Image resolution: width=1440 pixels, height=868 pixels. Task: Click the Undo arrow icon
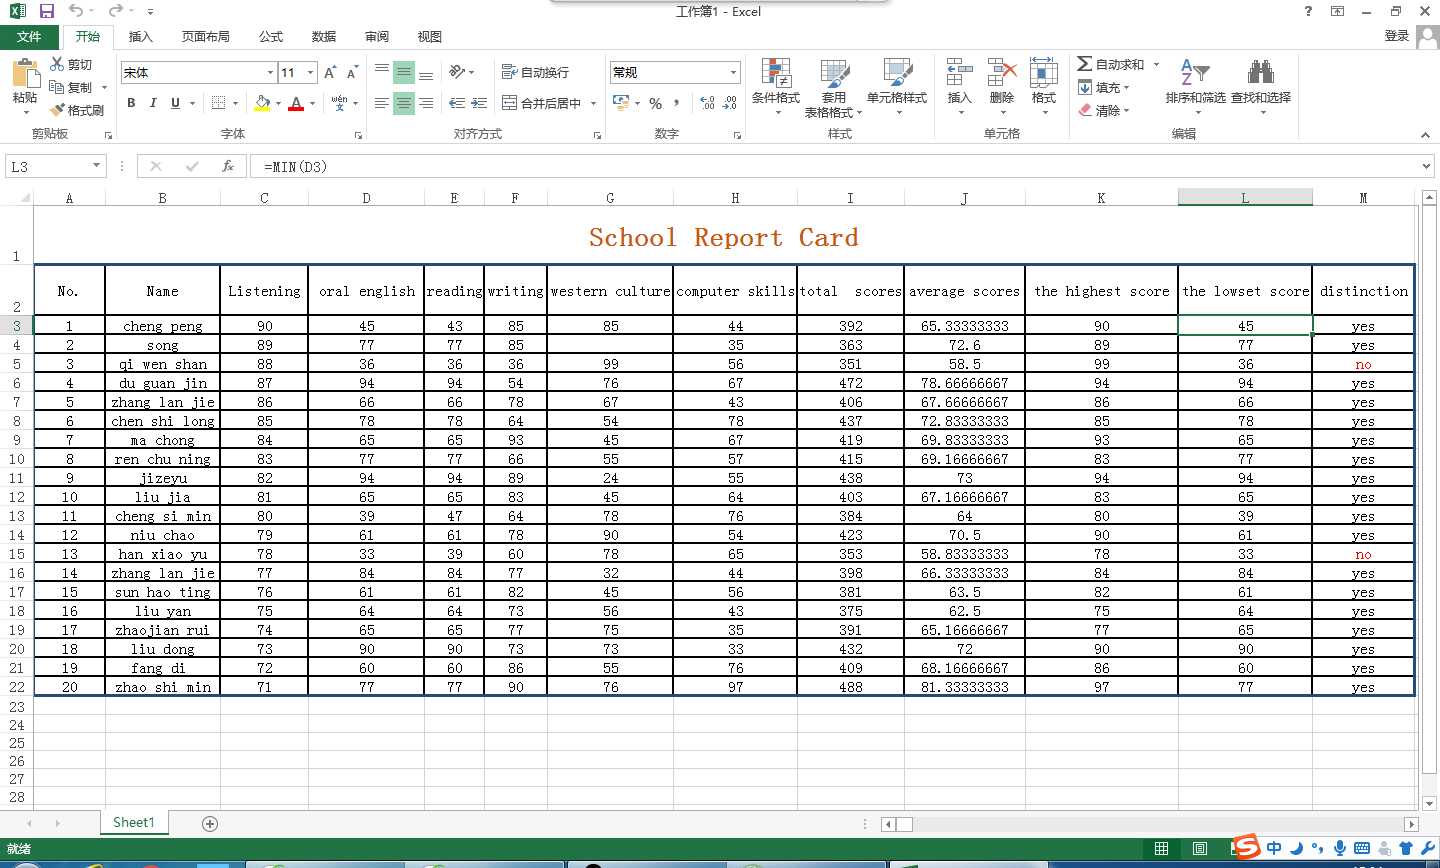click(76, 11)
